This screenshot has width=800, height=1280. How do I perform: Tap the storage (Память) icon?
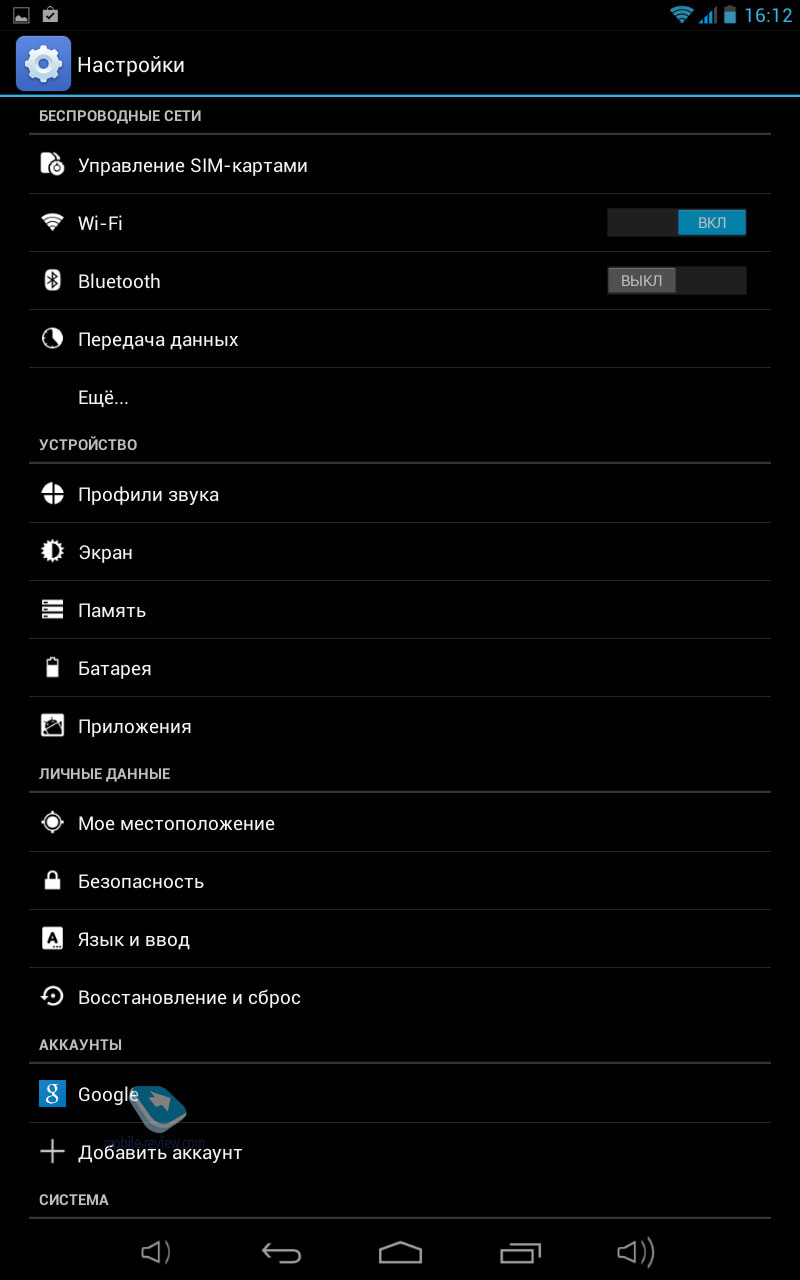pyautogui.click(x=52, y=610)
